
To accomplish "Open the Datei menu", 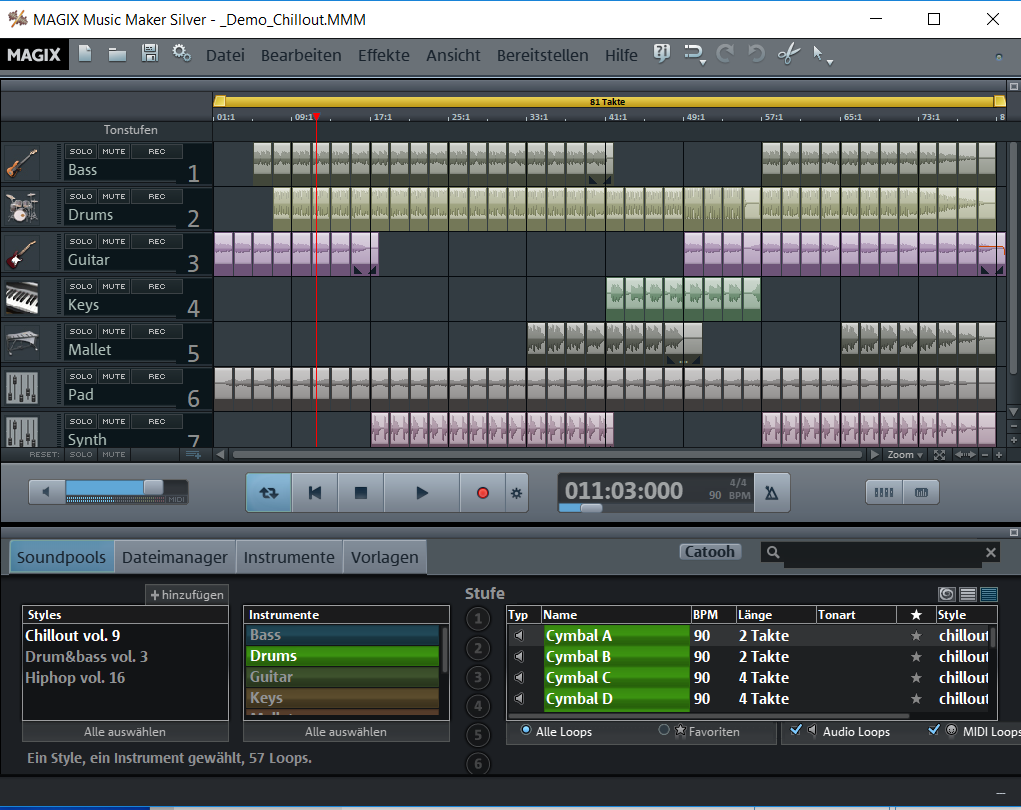I will tap(225, 55).
